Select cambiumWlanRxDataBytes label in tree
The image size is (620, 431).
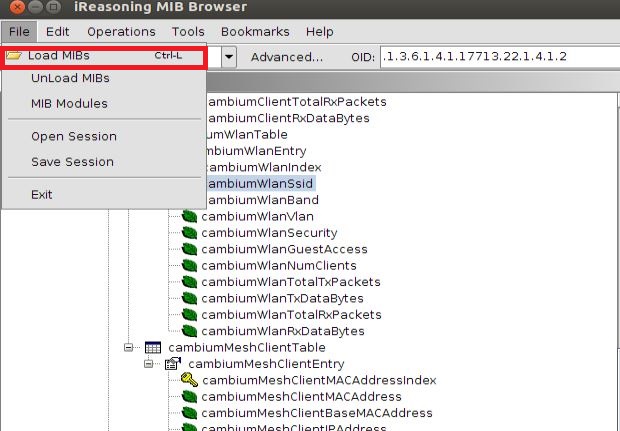[283, 331]
